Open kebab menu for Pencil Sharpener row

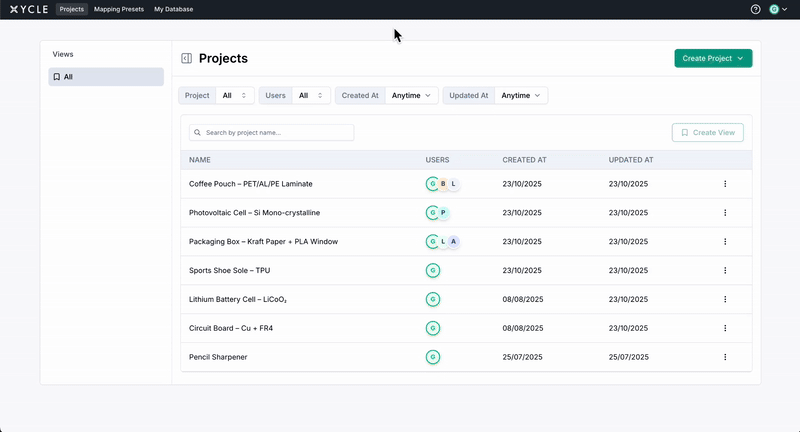point(725,357)
